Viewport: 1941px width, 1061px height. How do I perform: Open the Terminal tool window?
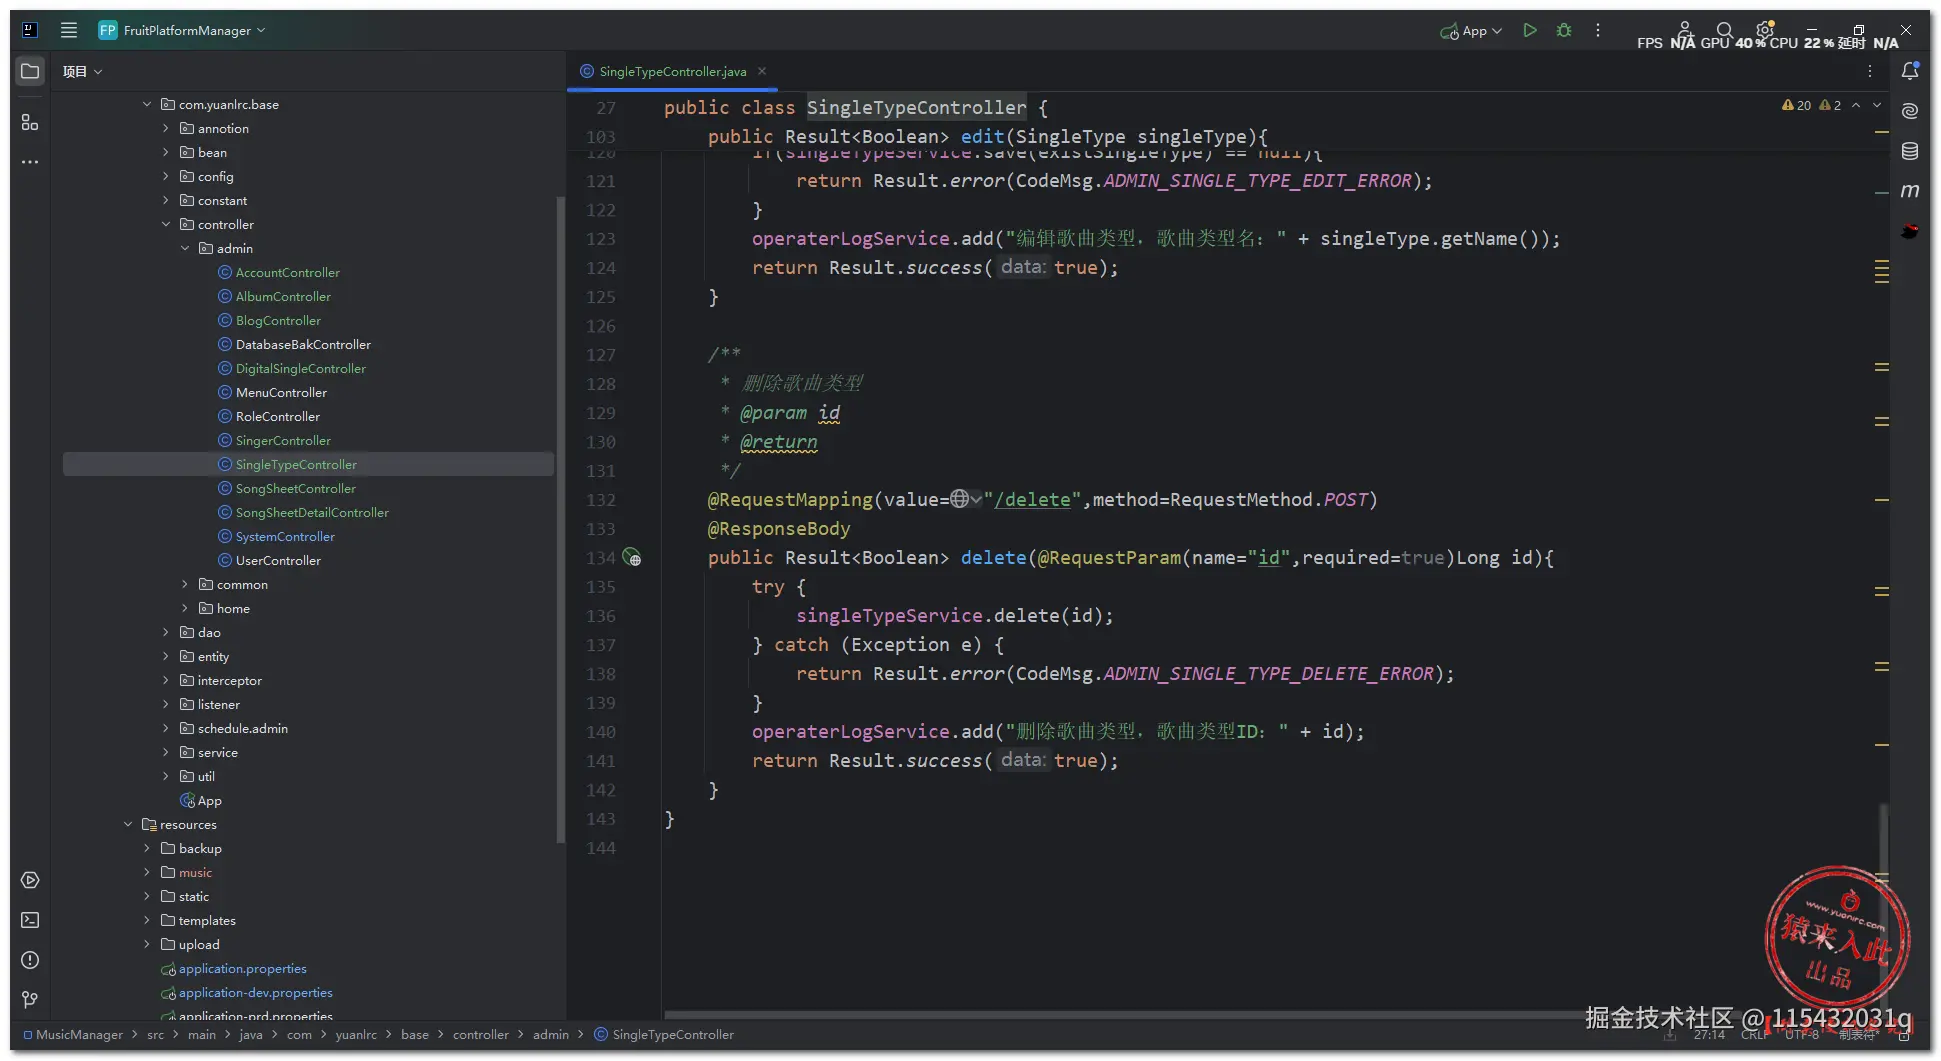30,920
